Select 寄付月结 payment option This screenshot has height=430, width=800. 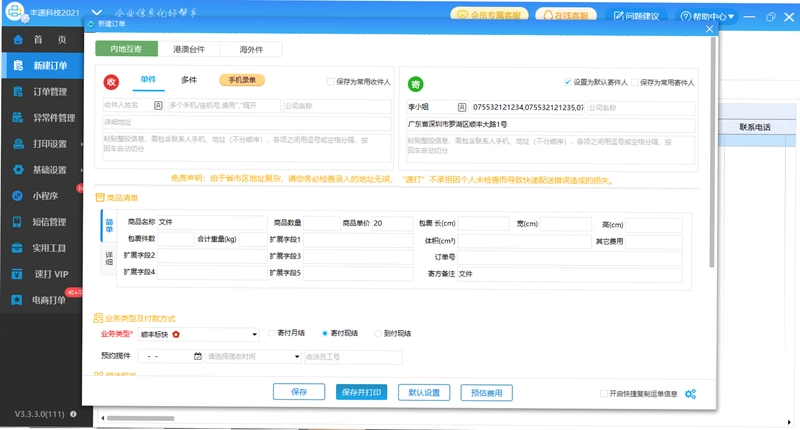pyautogui.click(x=271, y=333)
